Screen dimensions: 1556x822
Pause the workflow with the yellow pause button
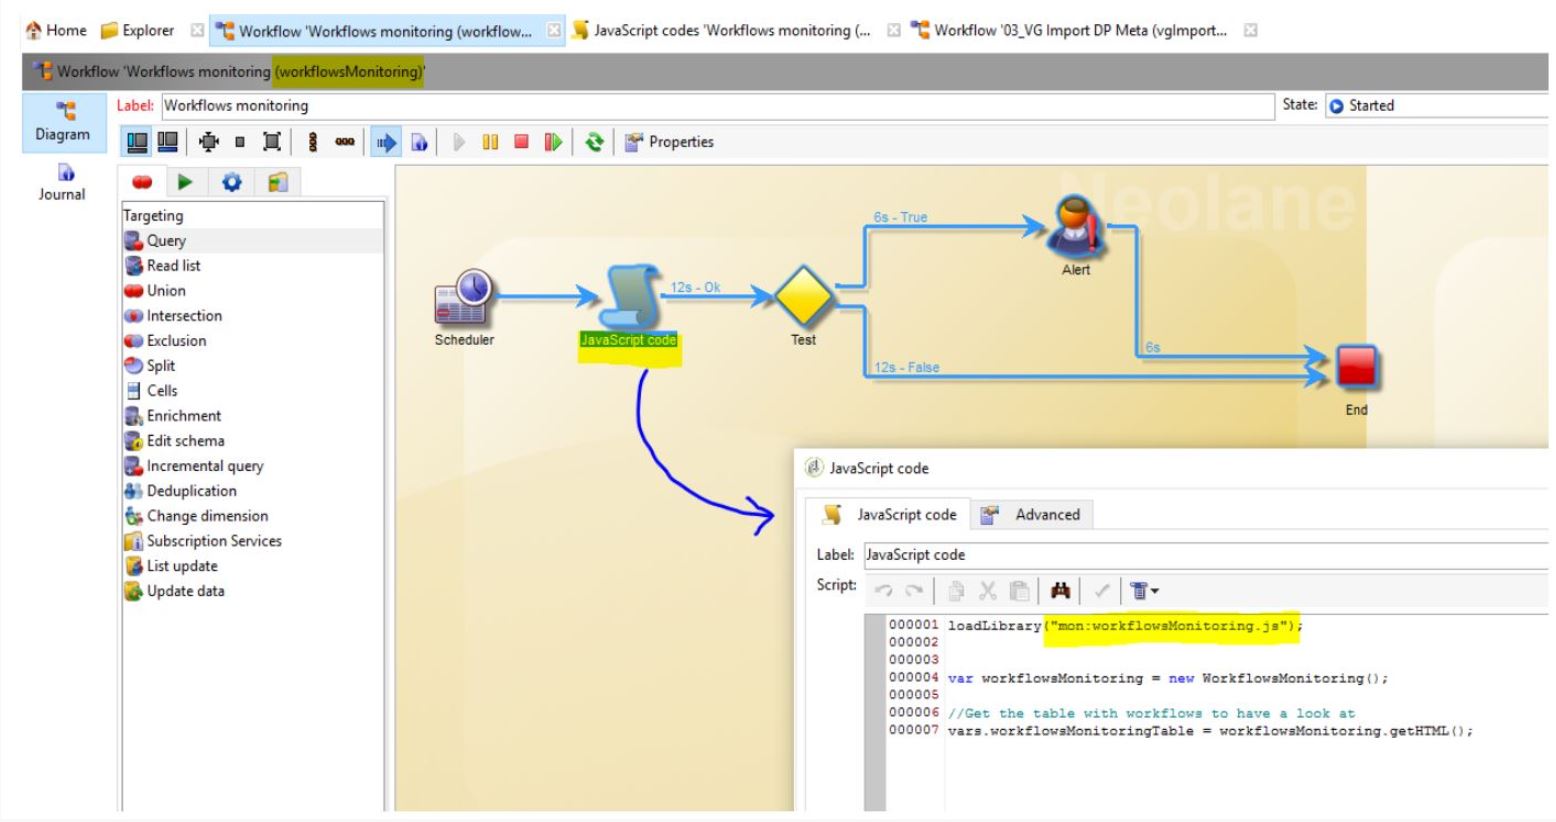[x=490, y=142]
